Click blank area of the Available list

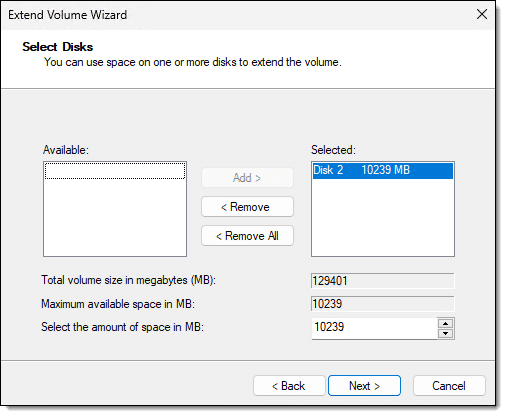(115, 218)
